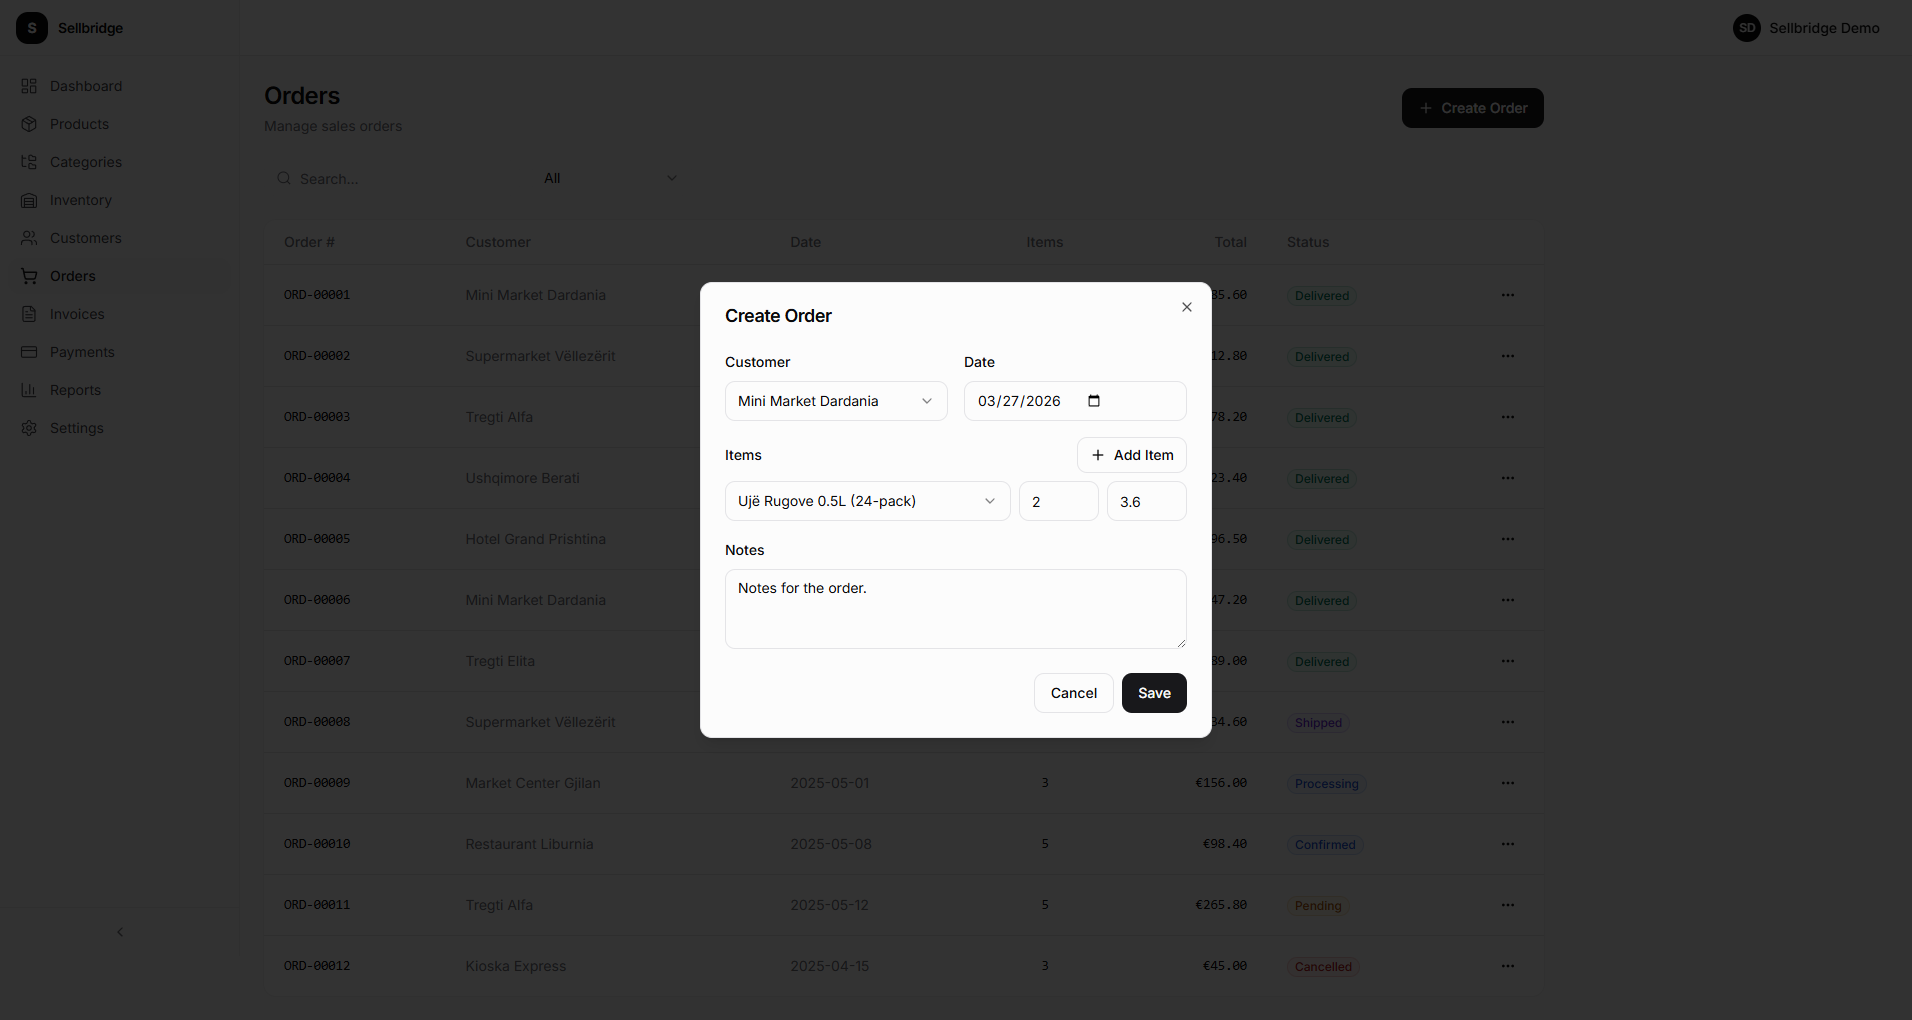This screenshot has height=1020, width=1912.
Task: Open the Inventory section
Action: pos(80,200)
